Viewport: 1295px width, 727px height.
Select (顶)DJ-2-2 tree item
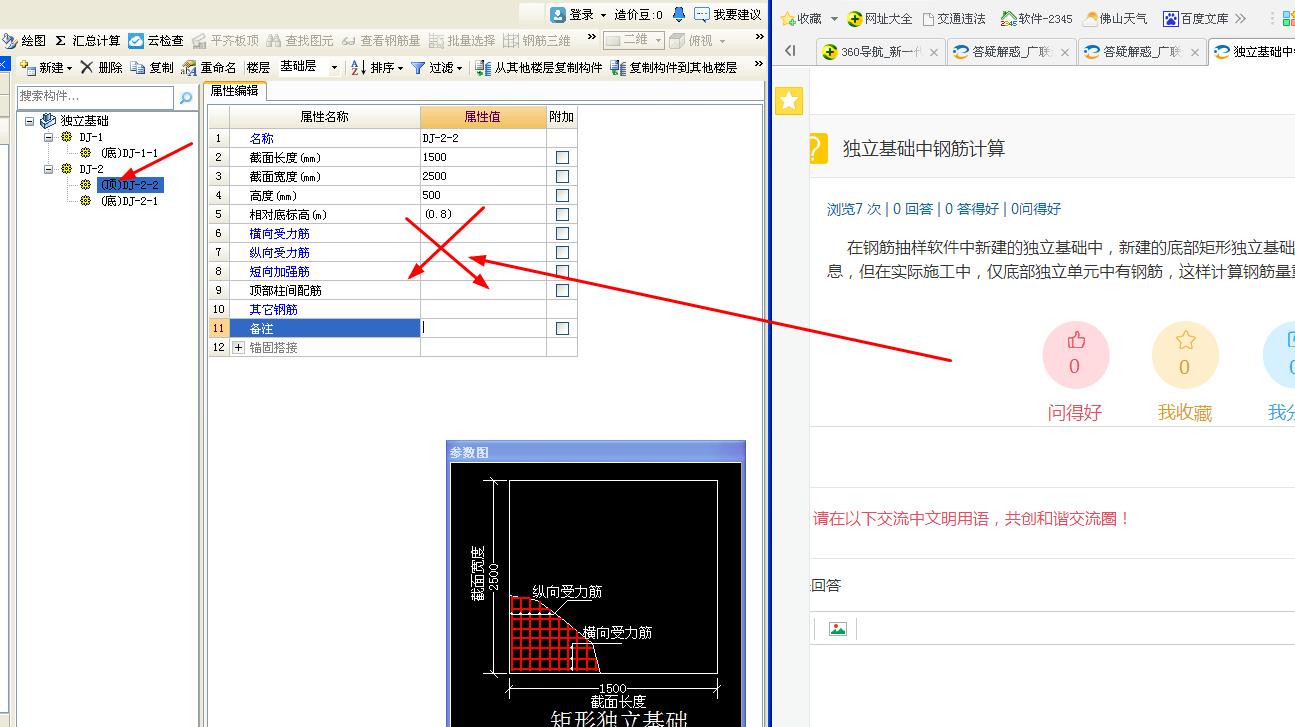click(x=129, y=185)
